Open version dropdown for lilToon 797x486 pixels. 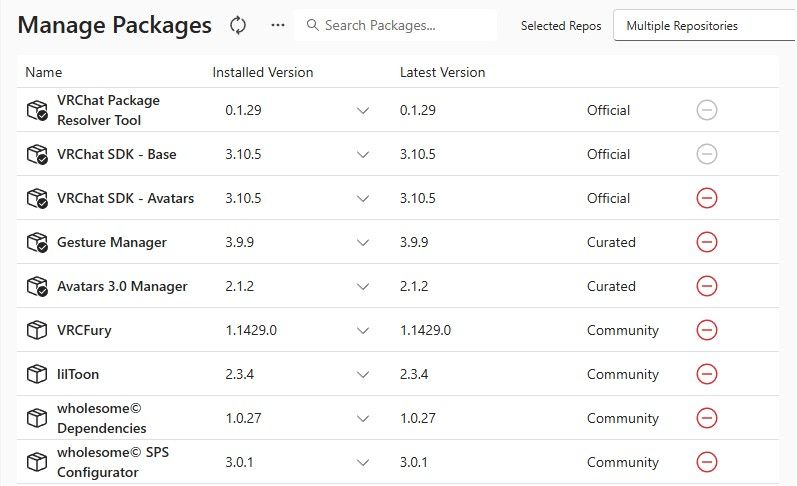[363, 375]
